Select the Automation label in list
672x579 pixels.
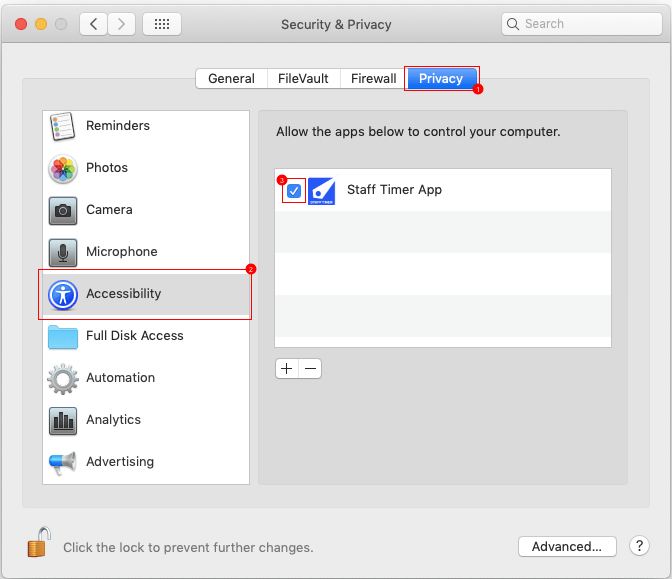click(120, 378)
